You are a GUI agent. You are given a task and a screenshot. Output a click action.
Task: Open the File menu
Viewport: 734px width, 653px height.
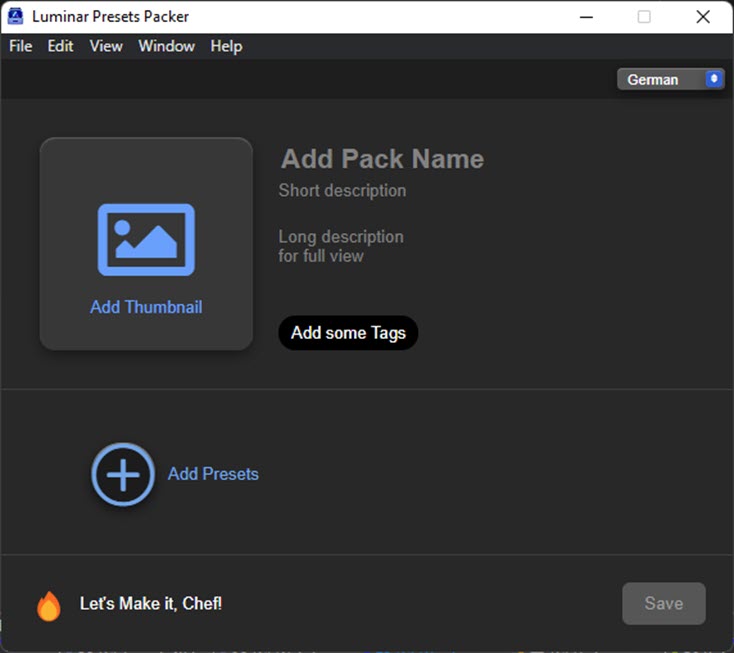pos(21,46)
